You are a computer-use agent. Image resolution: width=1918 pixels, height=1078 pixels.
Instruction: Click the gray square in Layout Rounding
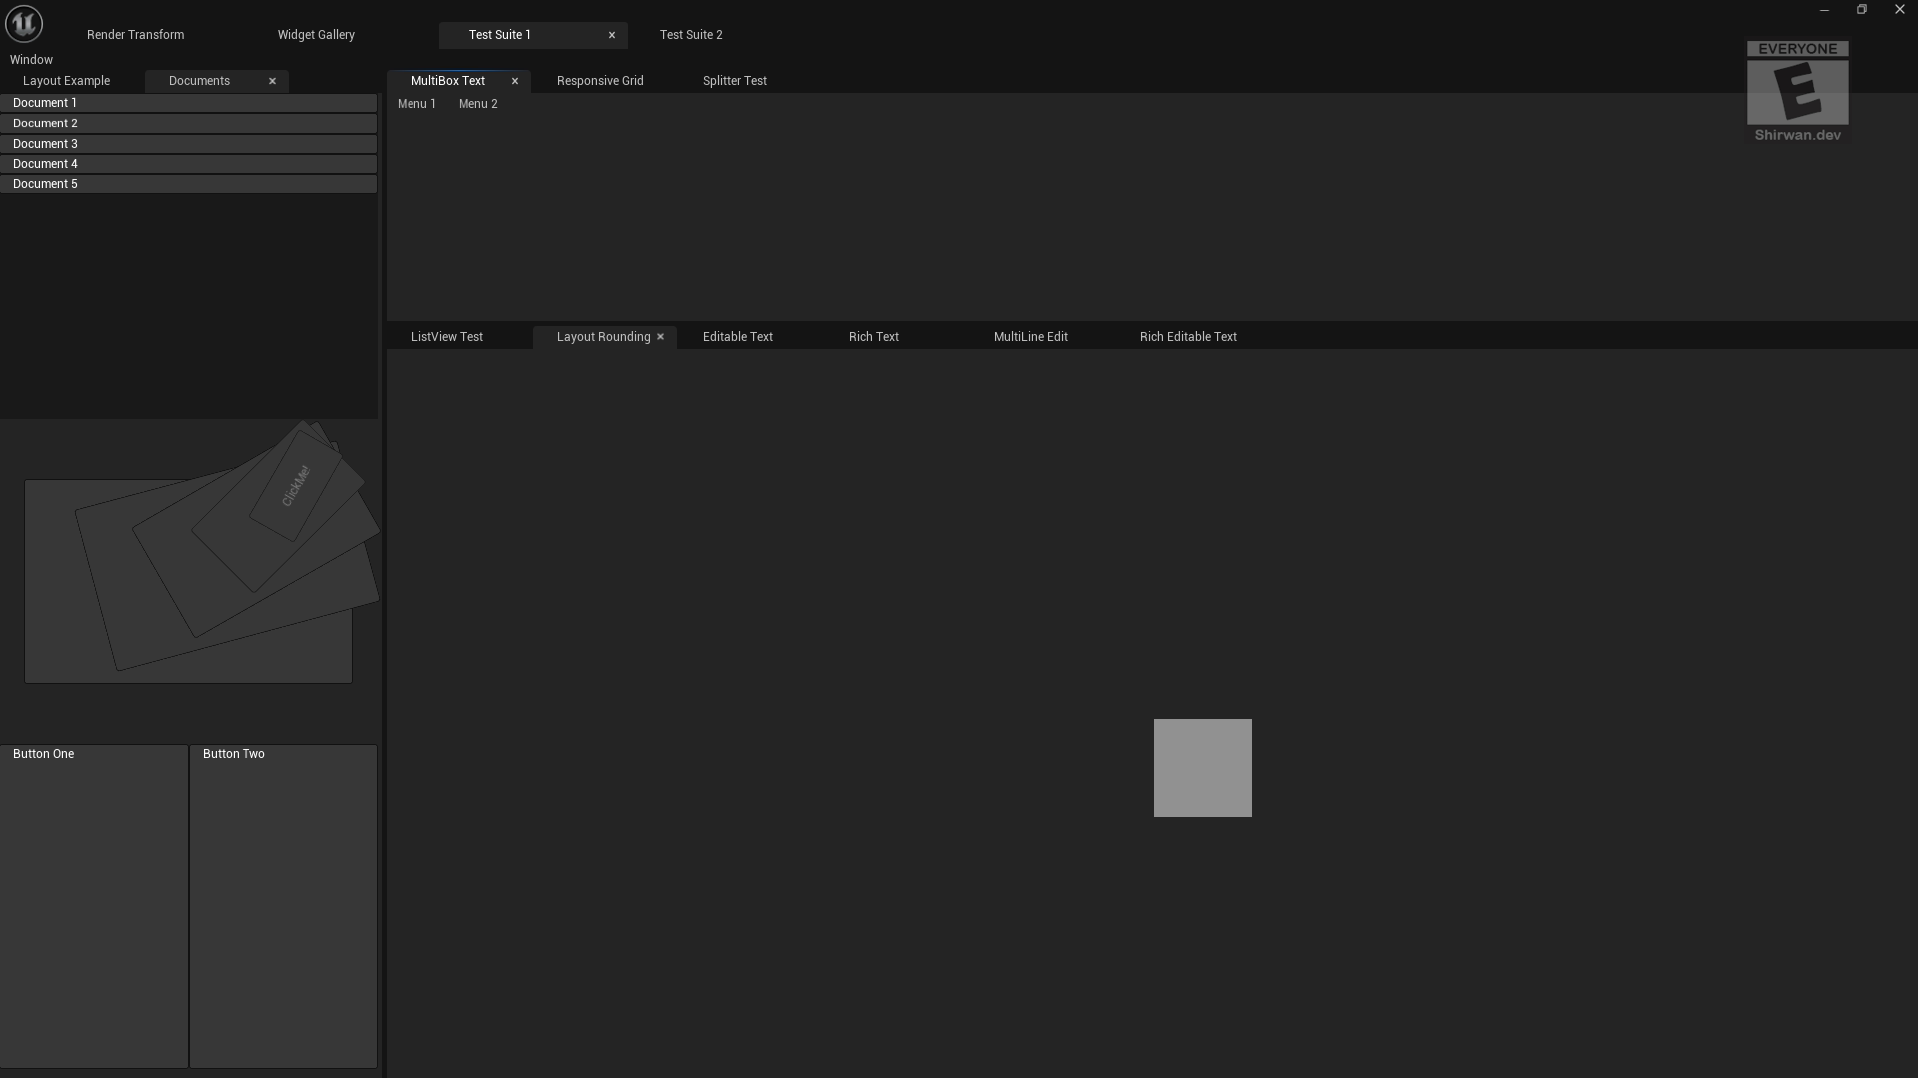point(1203,768)
